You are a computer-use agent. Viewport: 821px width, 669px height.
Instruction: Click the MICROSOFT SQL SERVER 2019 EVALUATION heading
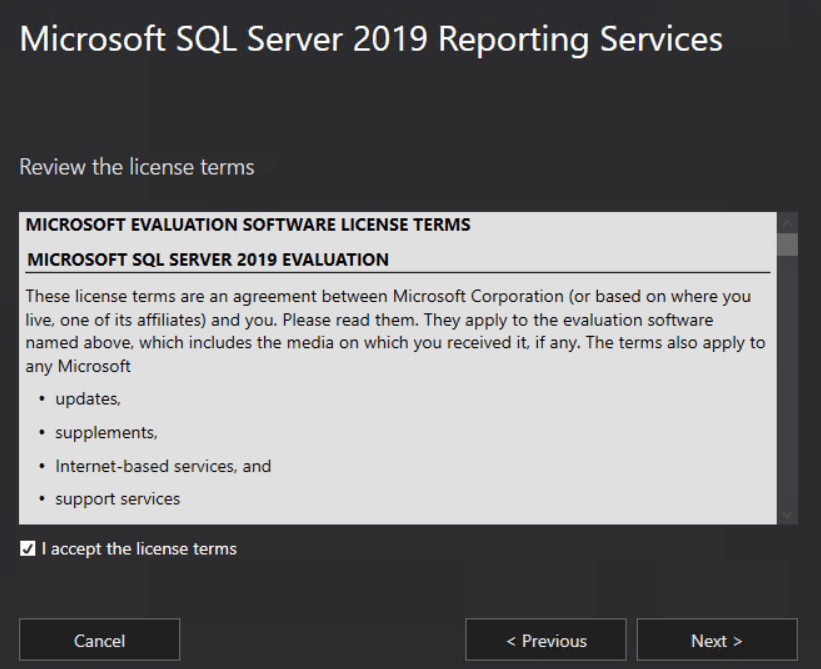[x=208, y=259]
